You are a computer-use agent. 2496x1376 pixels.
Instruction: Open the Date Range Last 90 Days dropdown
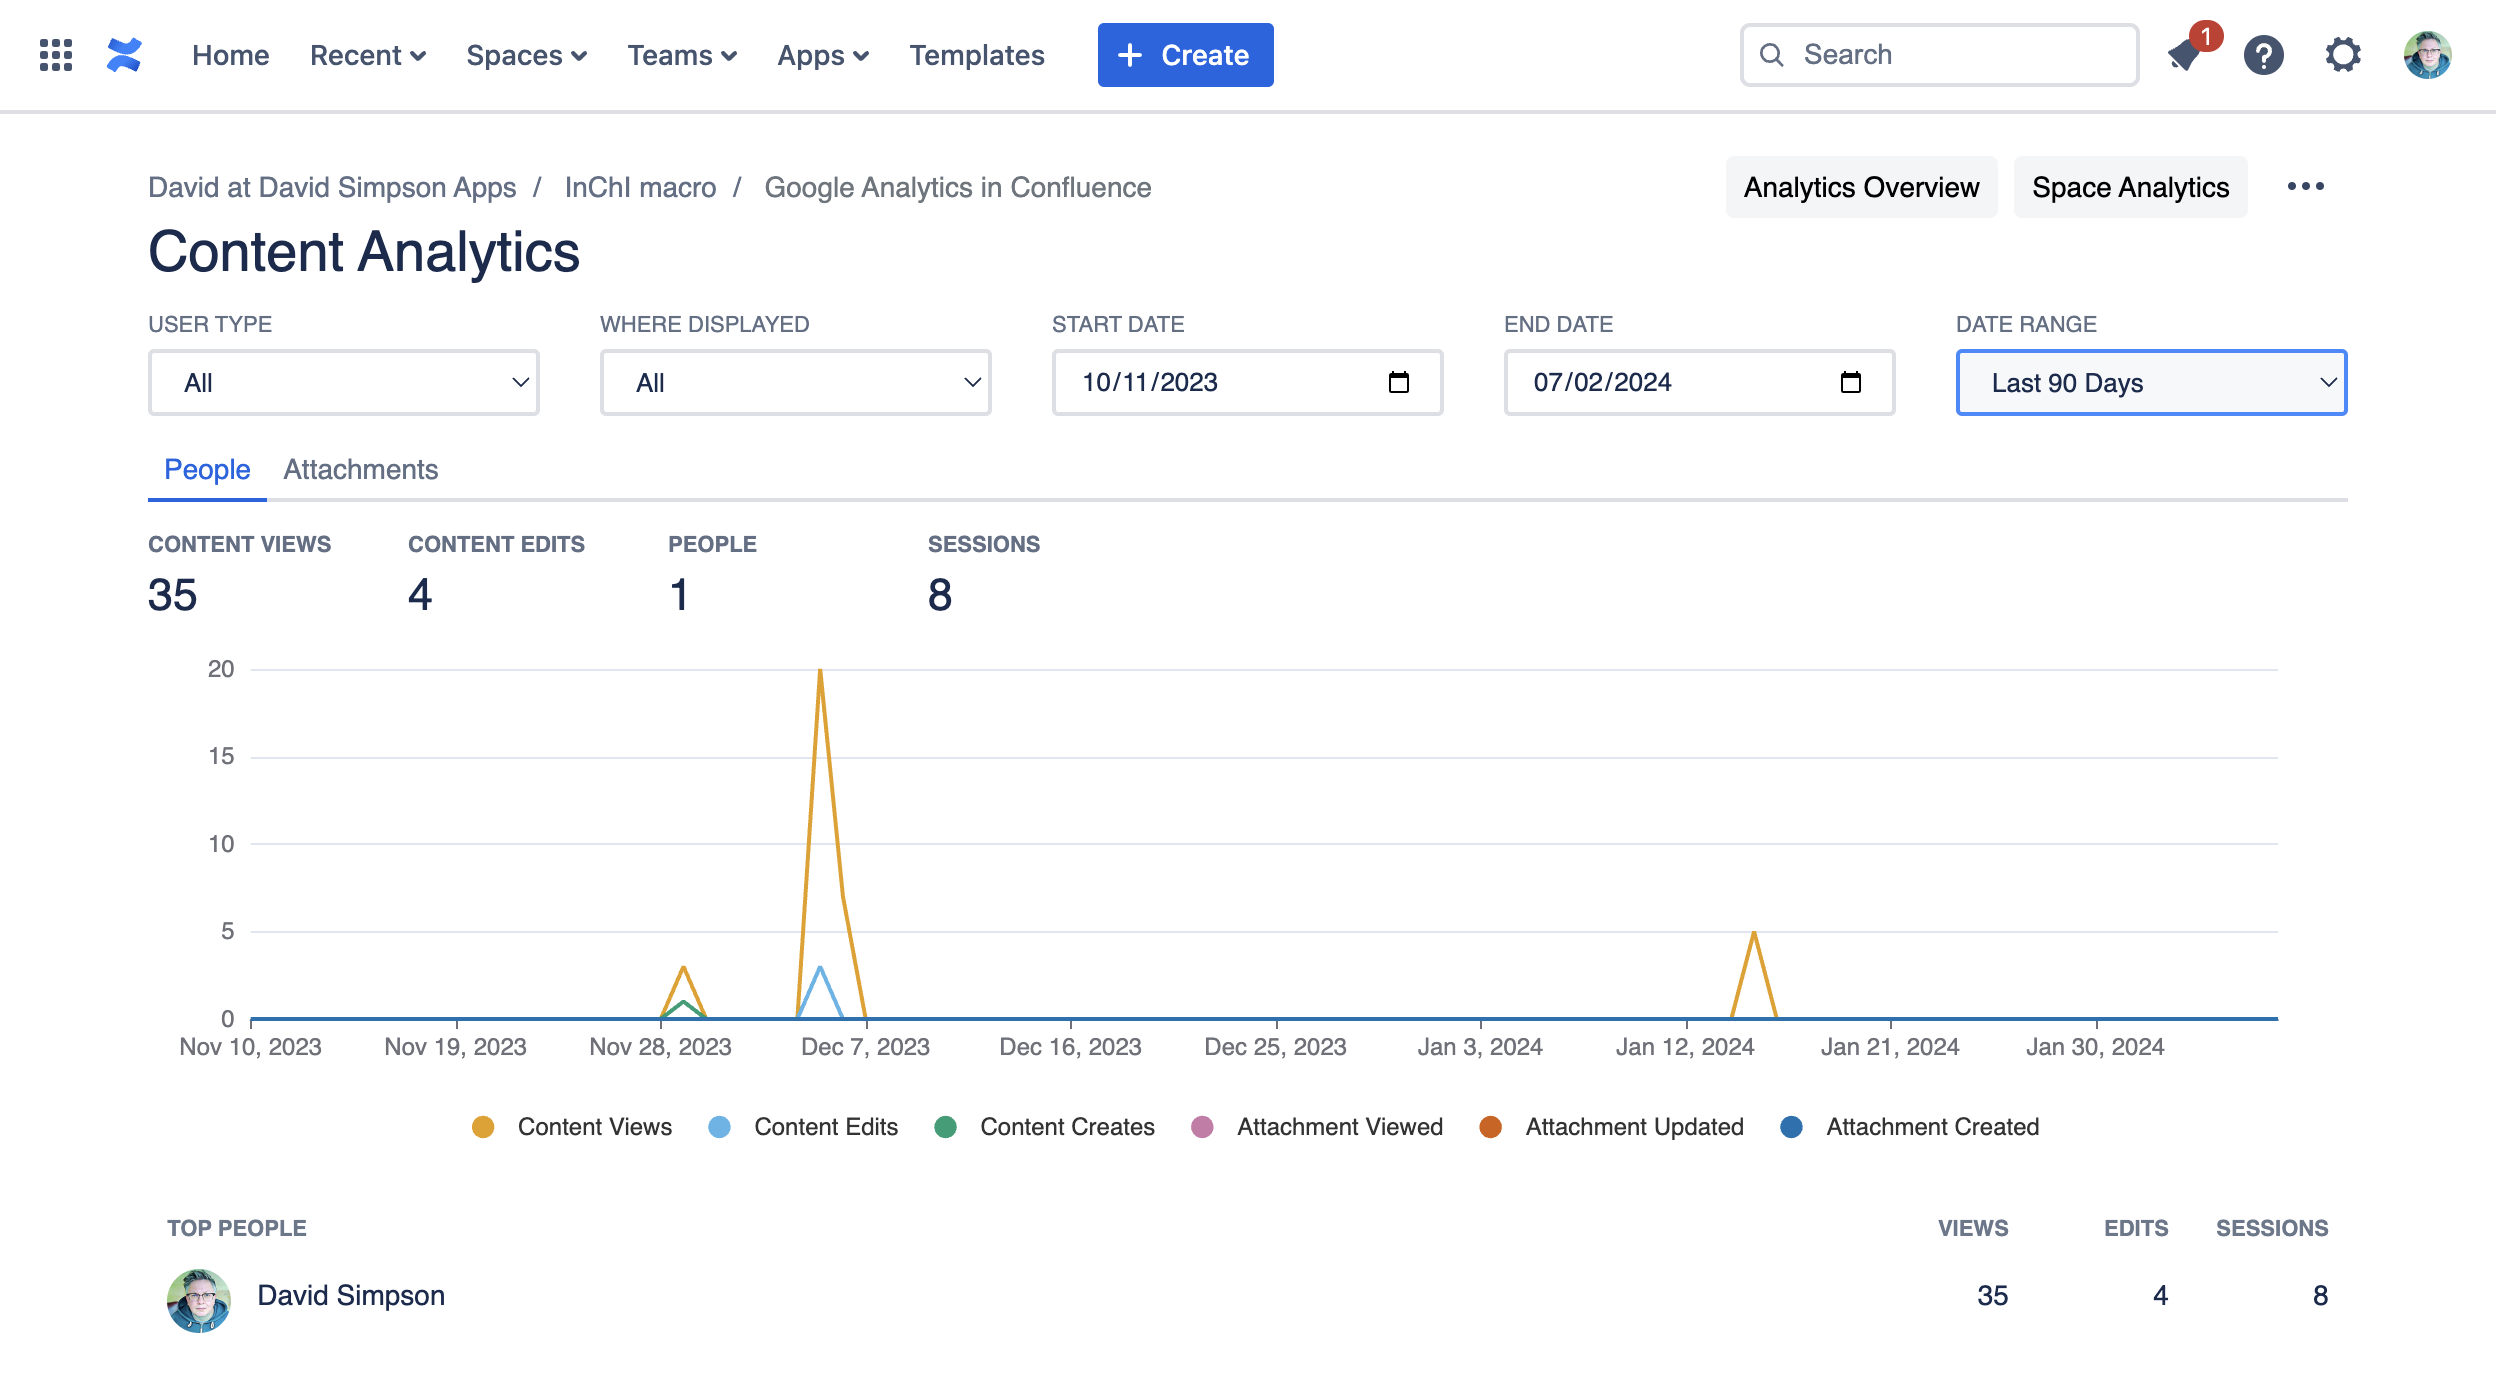point(2151,382)
